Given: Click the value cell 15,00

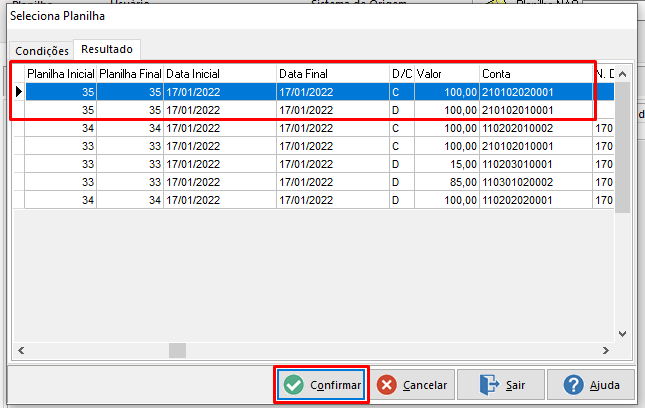Looking at the screenshot, I should tap(447, 164).
